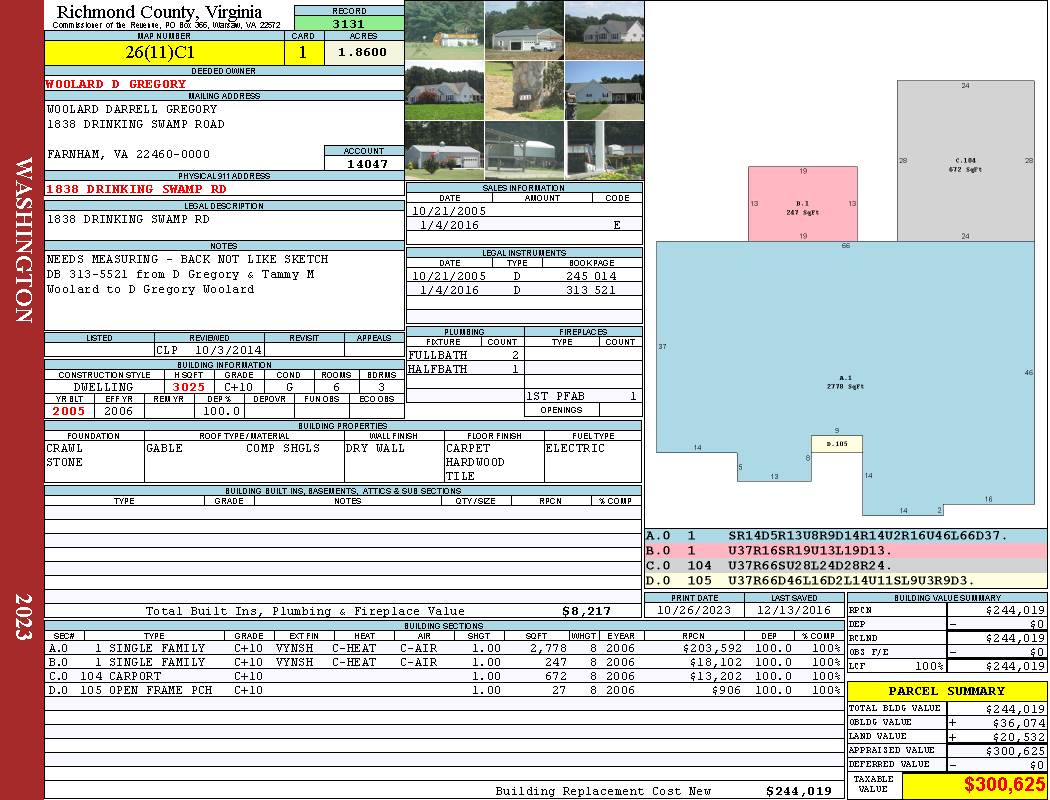1050x800 pixels.
Task: Click the red TAXABLE VALUE $300,625
Action: [x=1004, y=785]
